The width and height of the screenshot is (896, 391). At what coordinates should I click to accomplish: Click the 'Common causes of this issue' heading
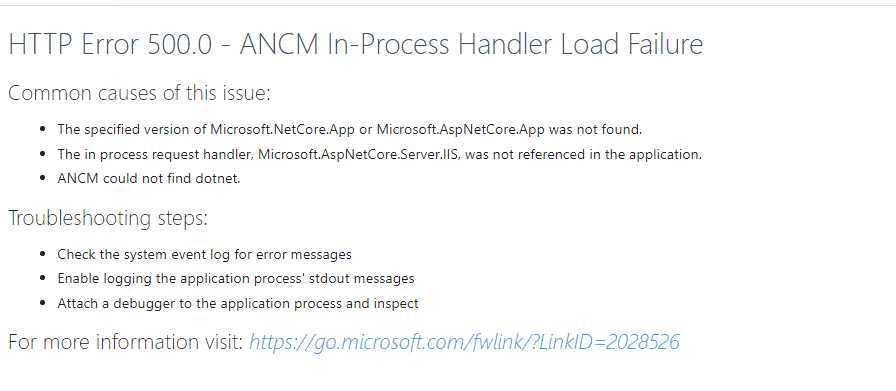coord(139,93)
